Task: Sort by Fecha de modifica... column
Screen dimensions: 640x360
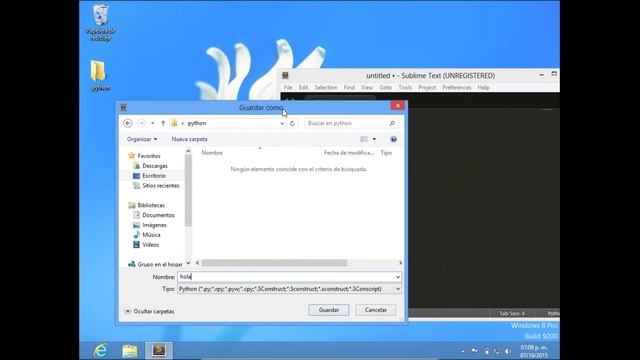Action: [349, 153]
